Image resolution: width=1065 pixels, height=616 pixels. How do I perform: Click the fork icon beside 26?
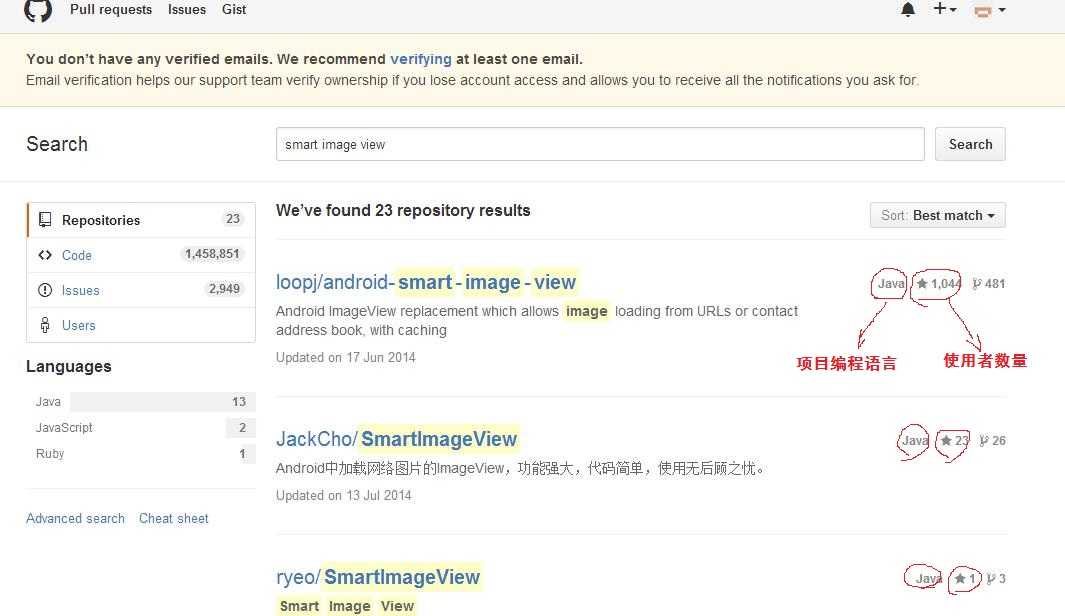click(x=984, y=441)
